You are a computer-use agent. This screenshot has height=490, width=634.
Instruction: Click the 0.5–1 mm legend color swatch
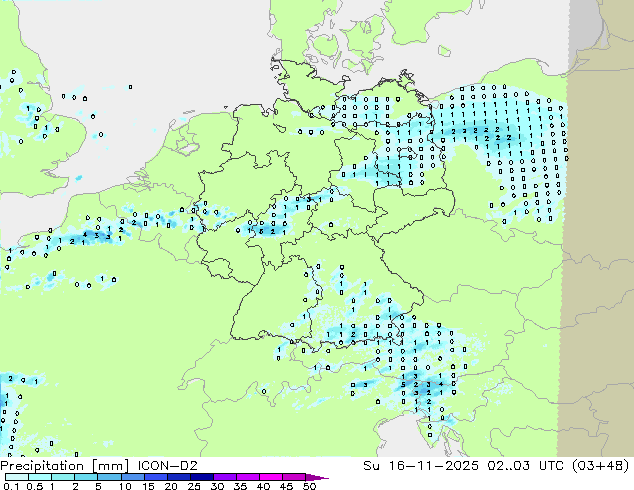[x=40, y=477]
